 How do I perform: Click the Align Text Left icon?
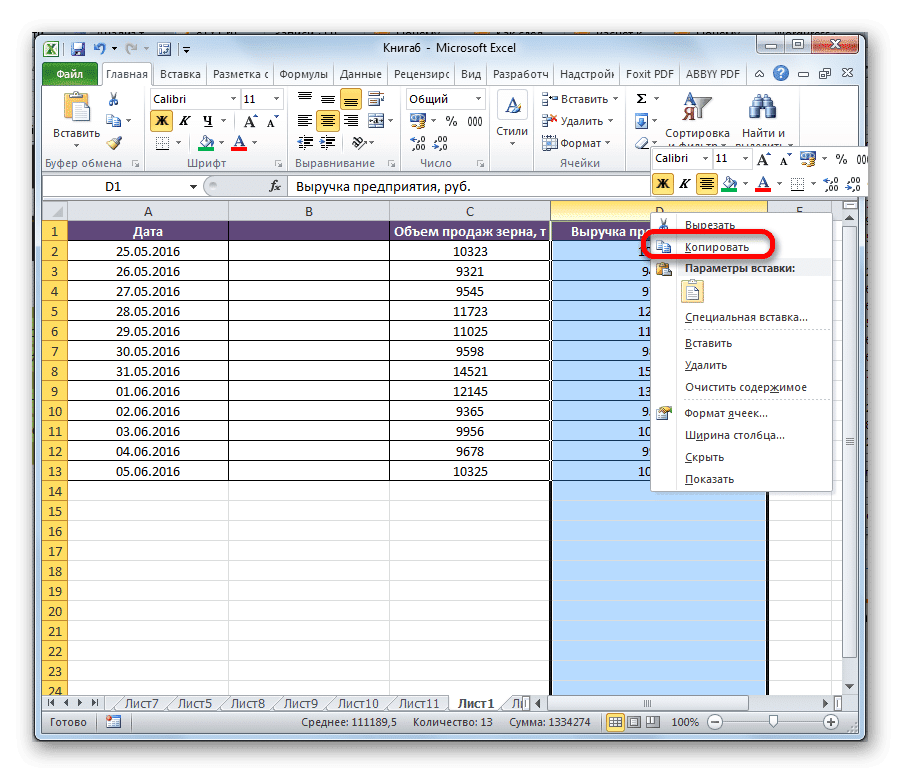[305, 121]
